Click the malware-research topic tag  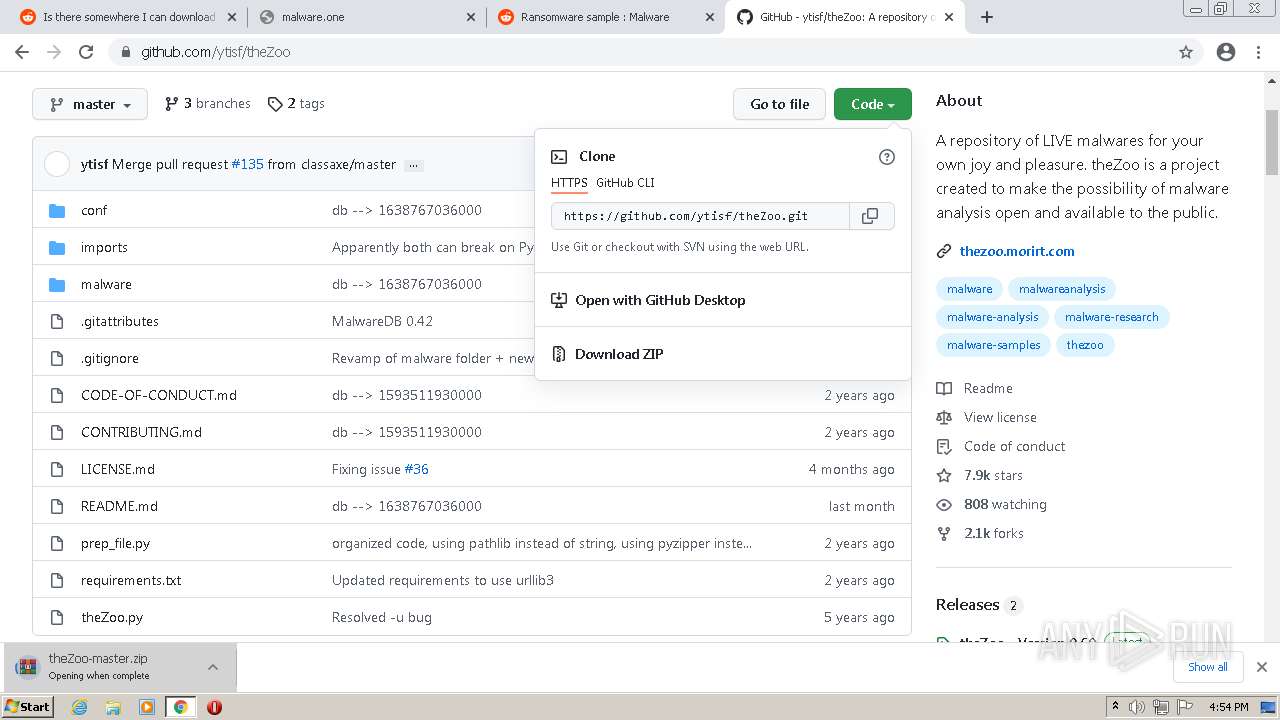[x=1111, y=317]
